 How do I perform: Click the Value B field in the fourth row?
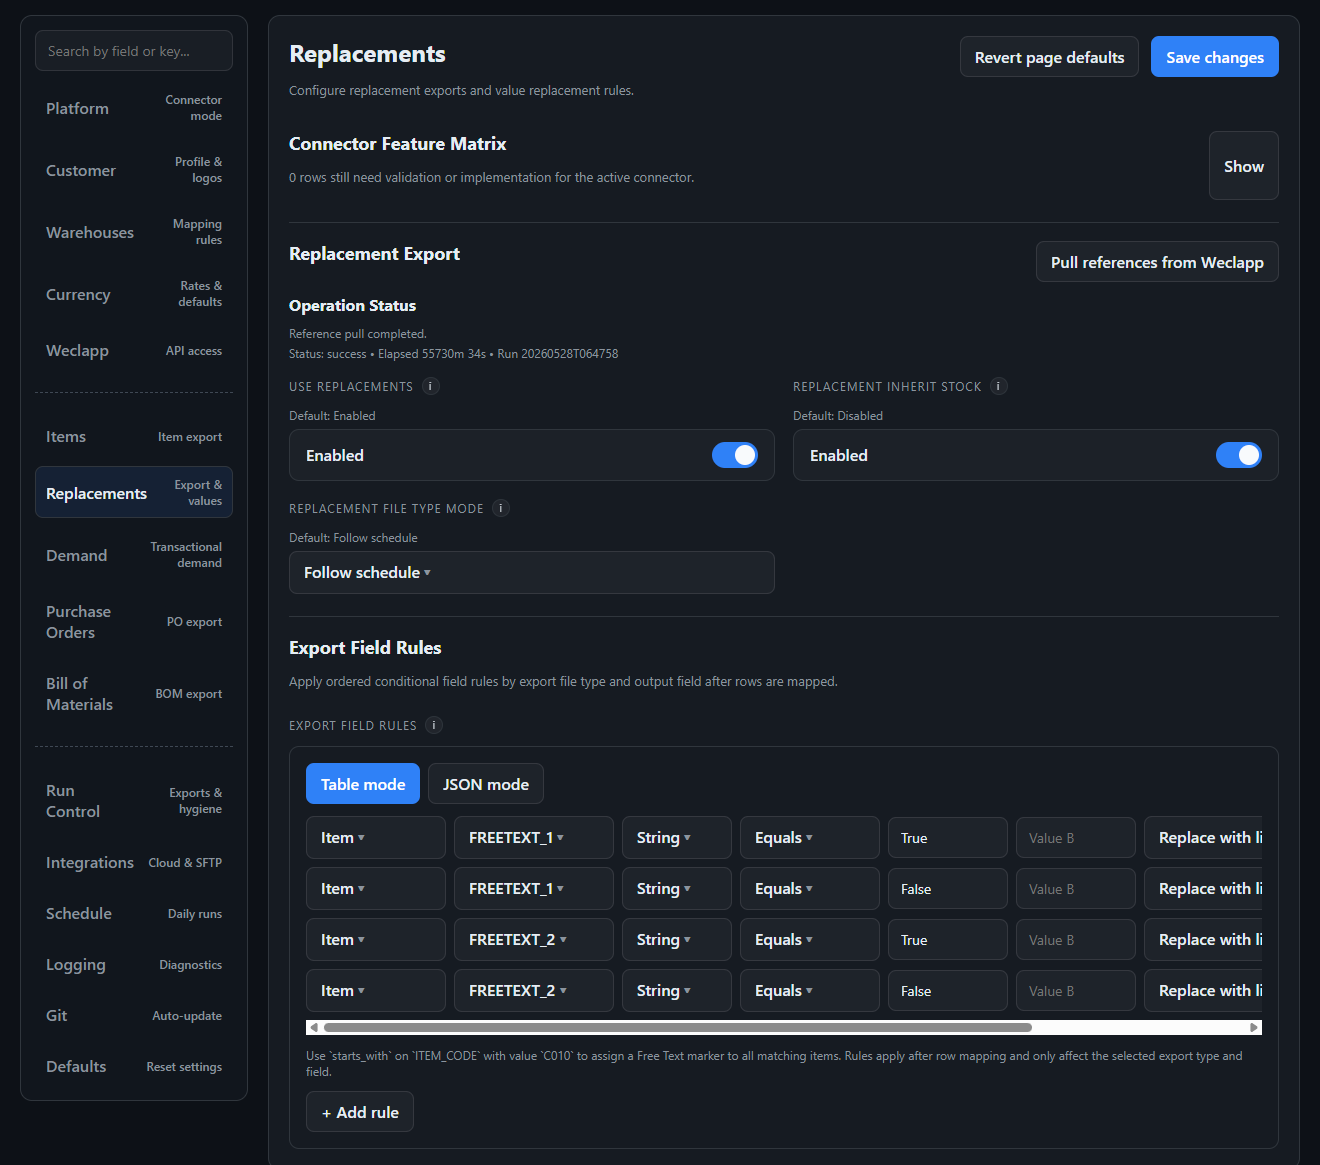pos(1076,991)
